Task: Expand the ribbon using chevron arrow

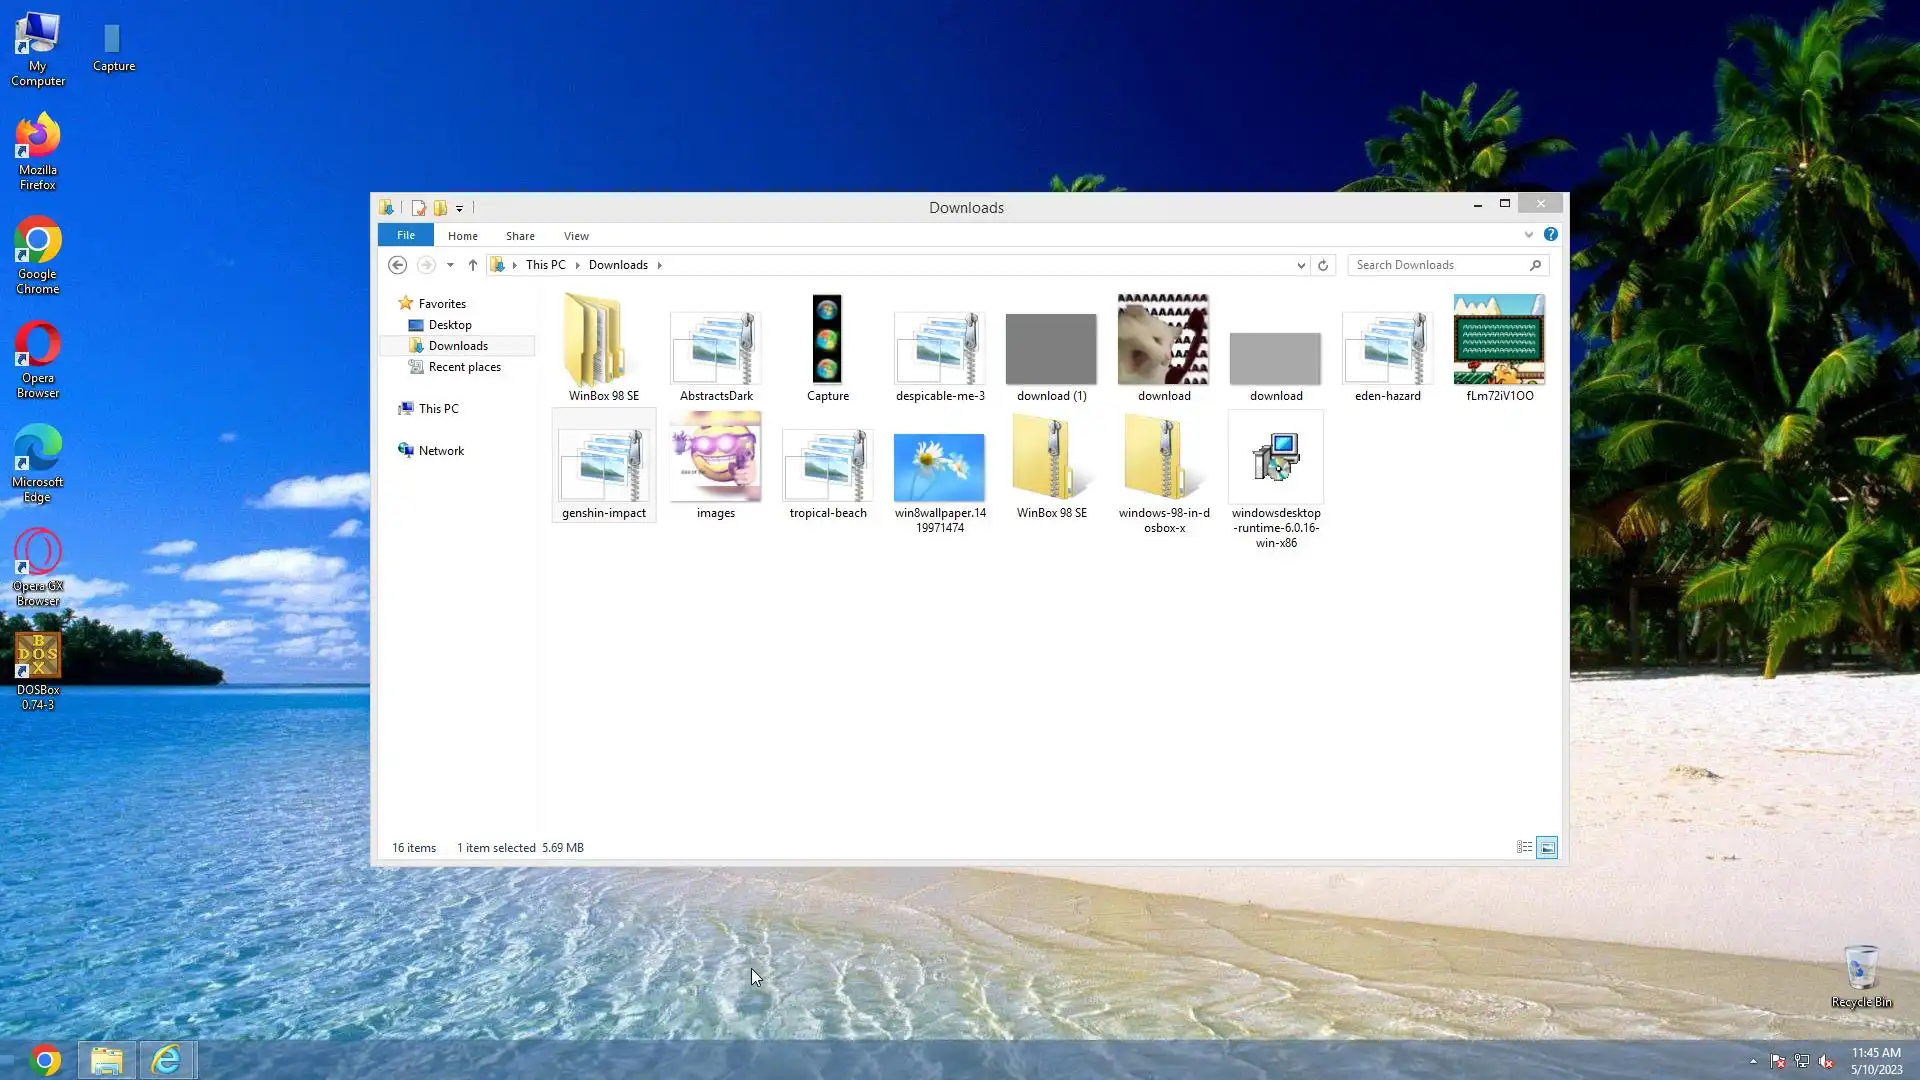Action: [x=1528, y=235]
